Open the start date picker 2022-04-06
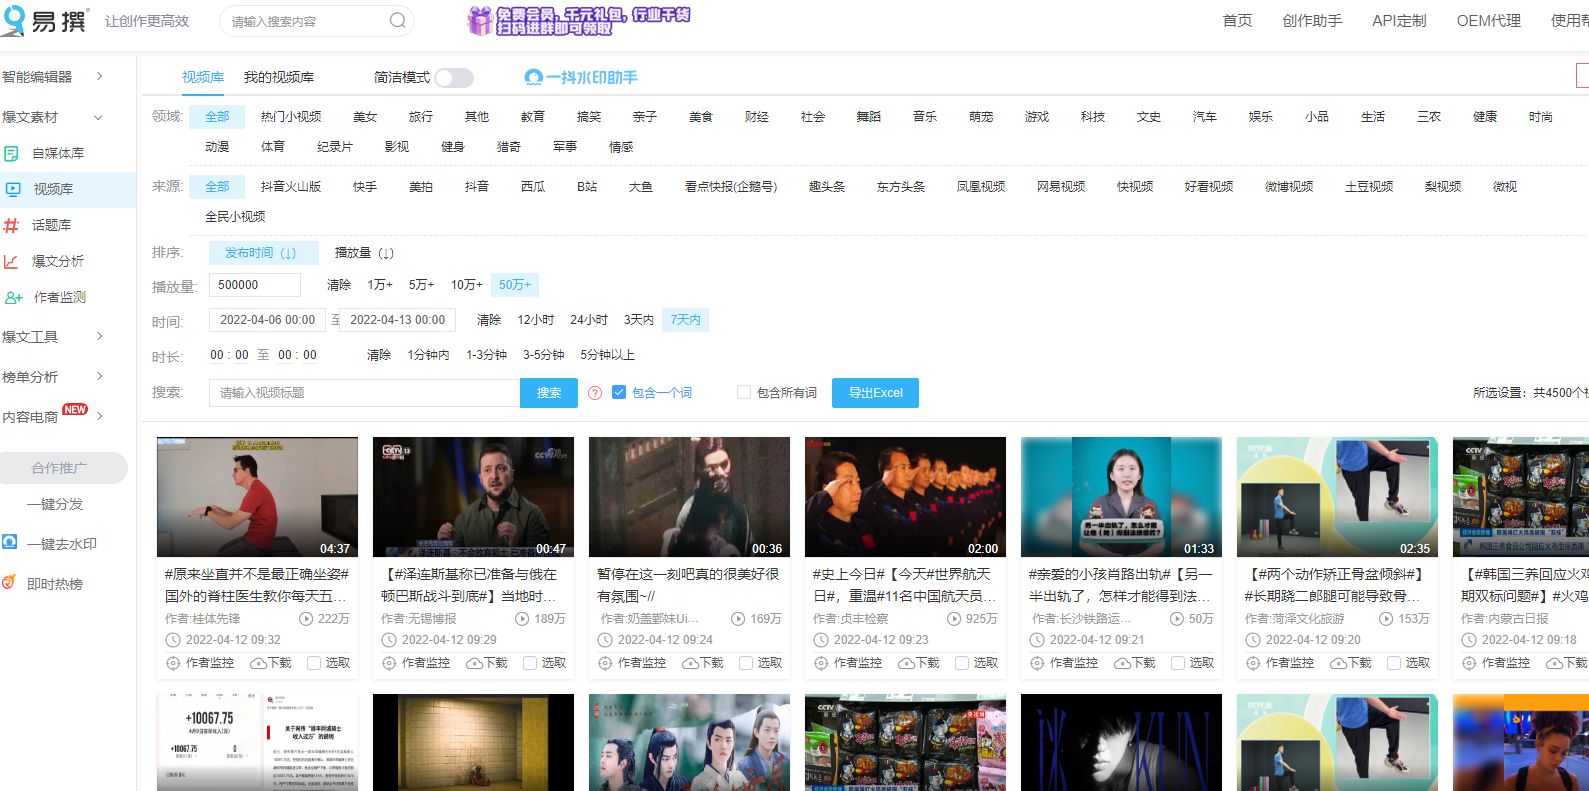The width and height of the screenshot is (1589, 791). pos(267,320)
